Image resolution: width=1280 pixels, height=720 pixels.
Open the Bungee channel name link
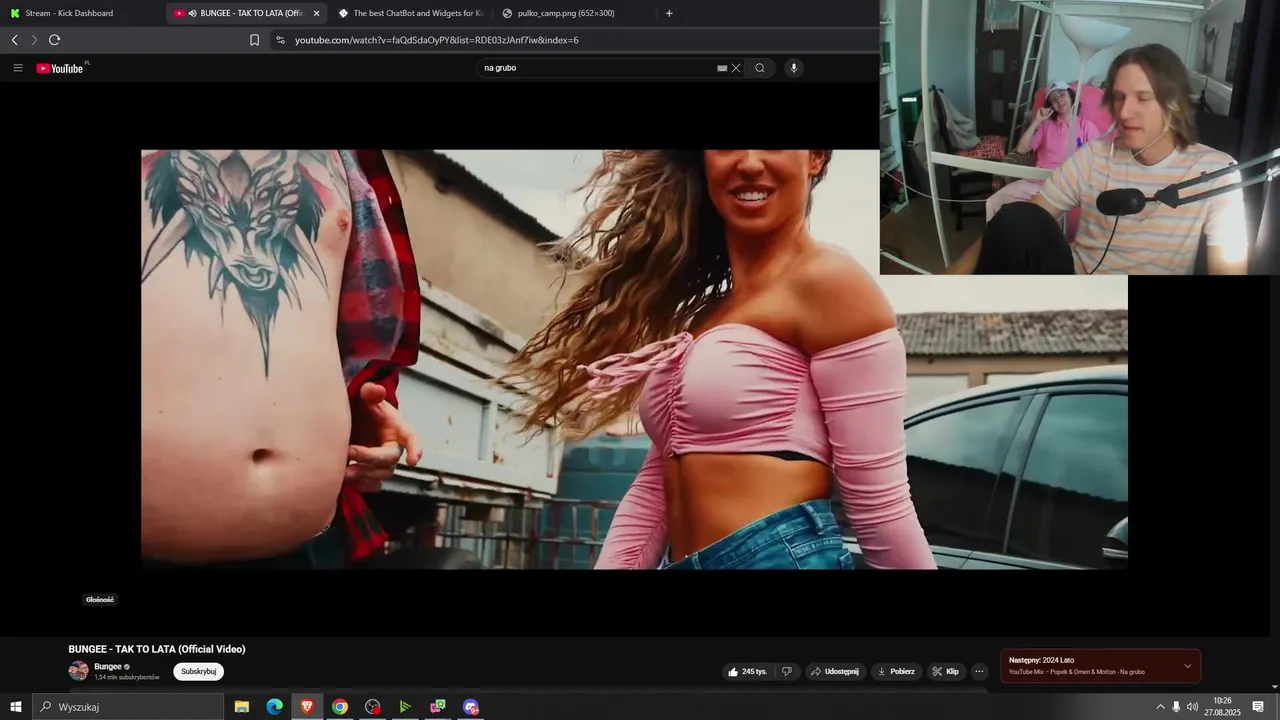(x=108, y=666)
